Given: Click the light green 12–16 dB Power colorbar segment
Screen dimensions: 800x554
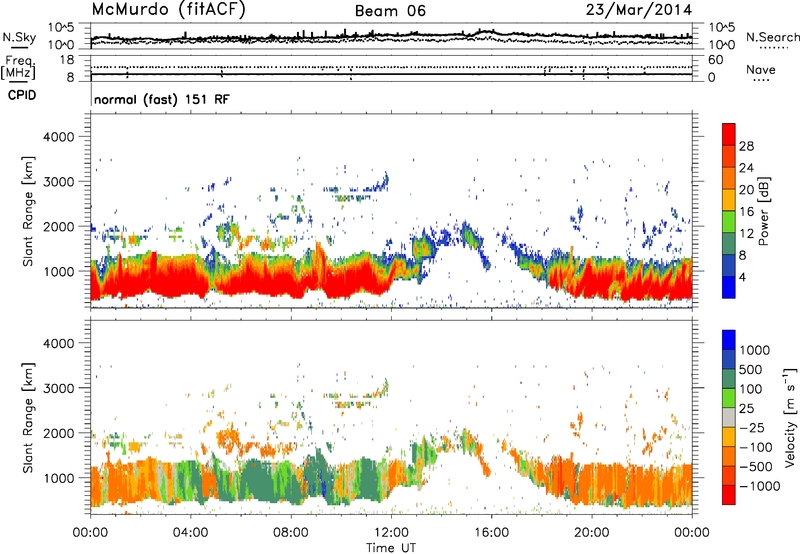Looking at the screenshot, I should point(729,222).
